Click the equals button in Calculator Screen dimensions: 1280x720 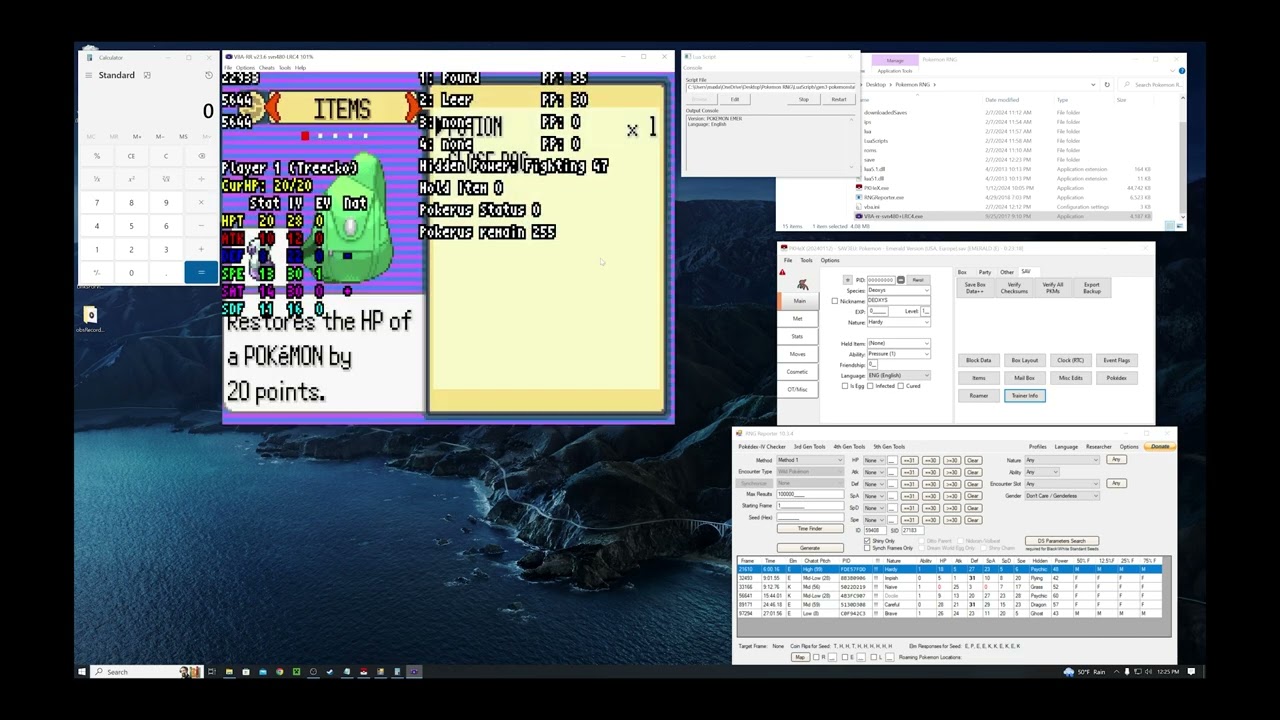(x=201, y=272)
